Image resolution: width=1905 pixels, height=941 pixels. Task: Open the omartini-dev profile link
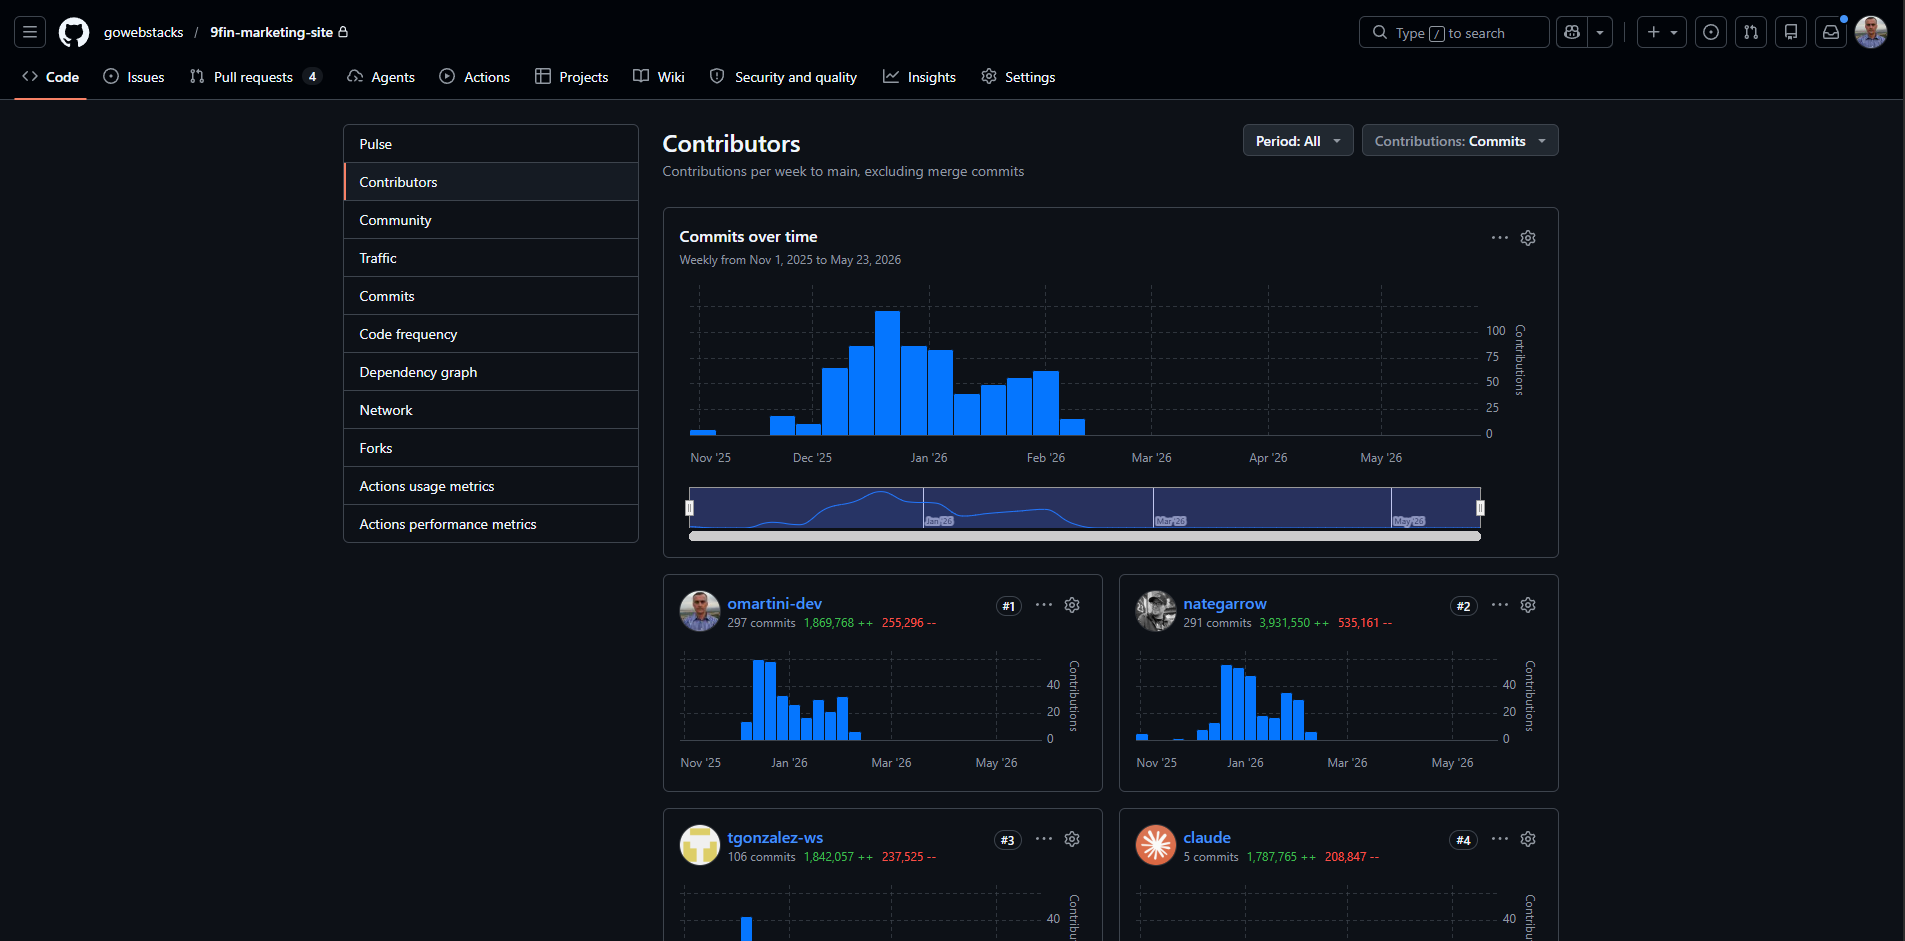[x=774, y=604]
